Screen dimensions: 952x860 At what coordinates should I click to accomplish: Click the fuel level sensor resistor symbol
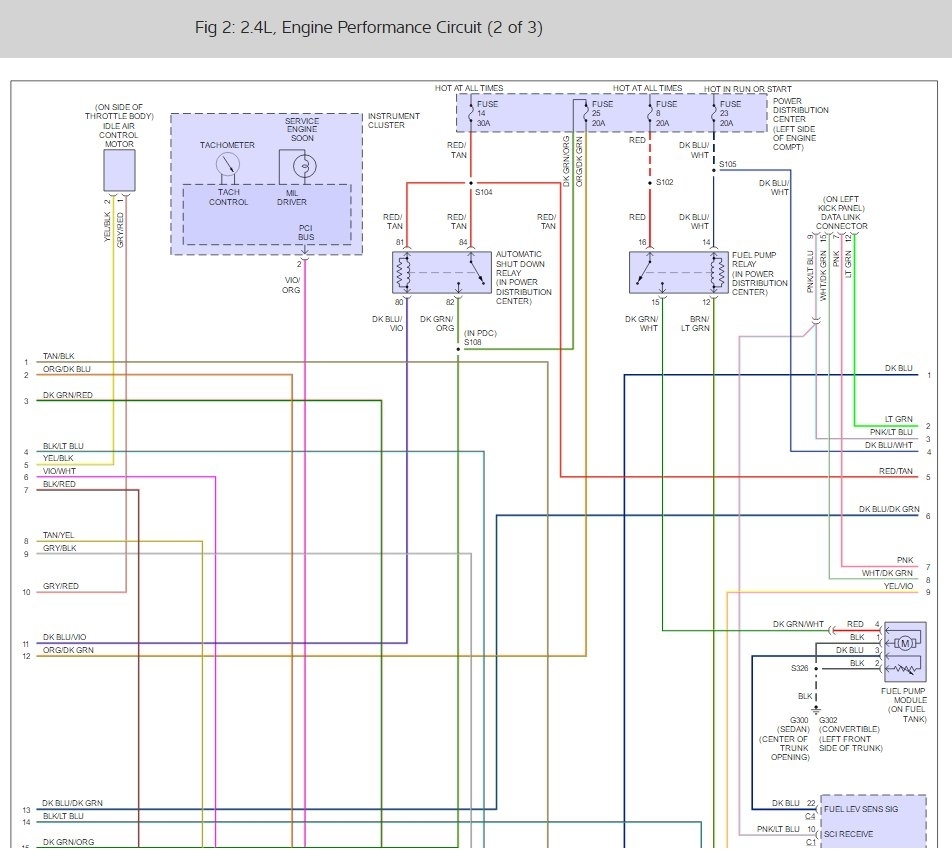point(905,669)
